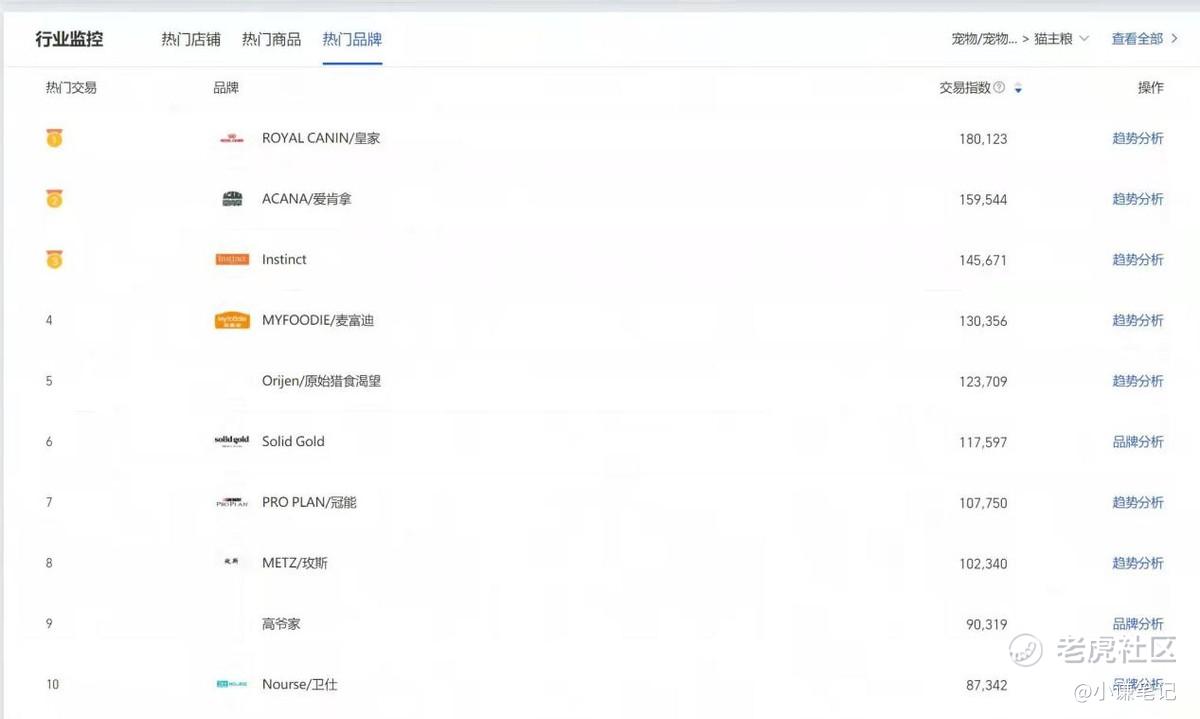Click brand name Nourse/卫仕

point(300,684)
